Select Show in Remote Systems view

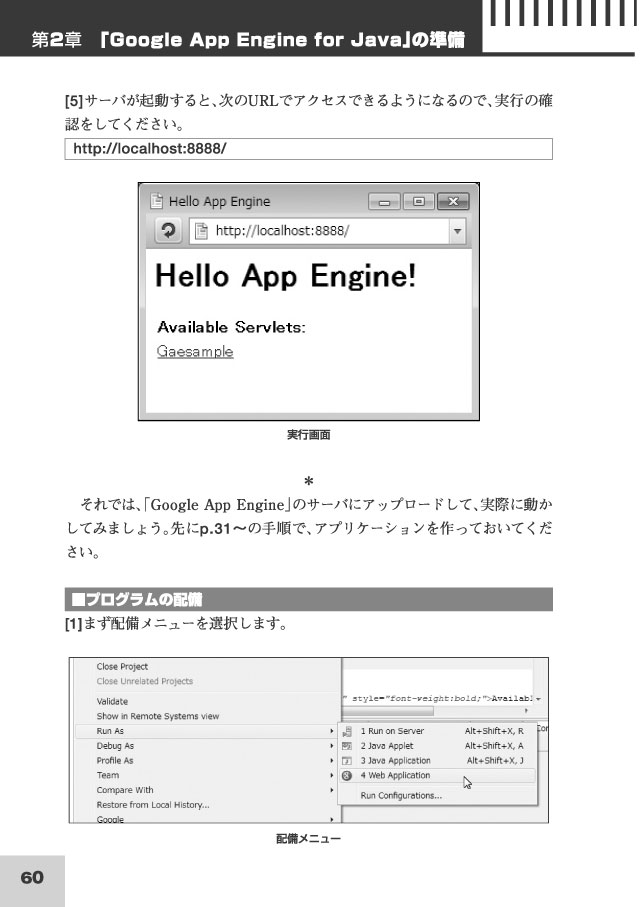click(157, 716)
